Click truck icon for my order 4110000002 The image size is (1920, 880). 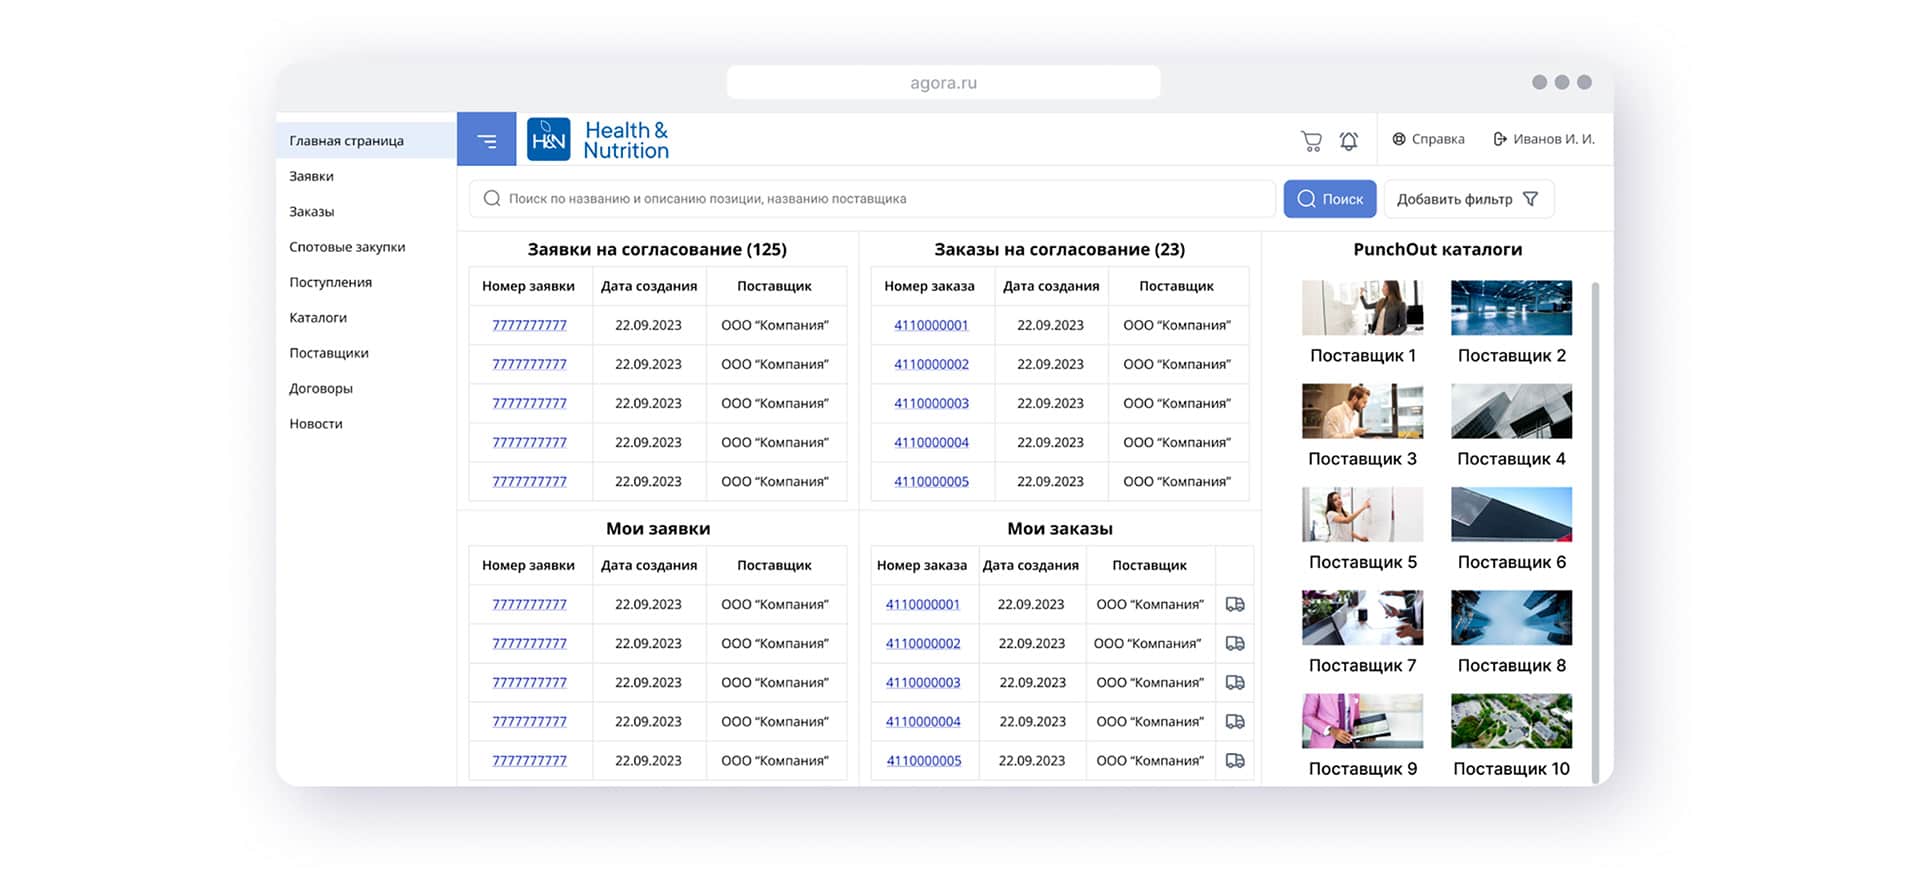(x=1235, y=643)
